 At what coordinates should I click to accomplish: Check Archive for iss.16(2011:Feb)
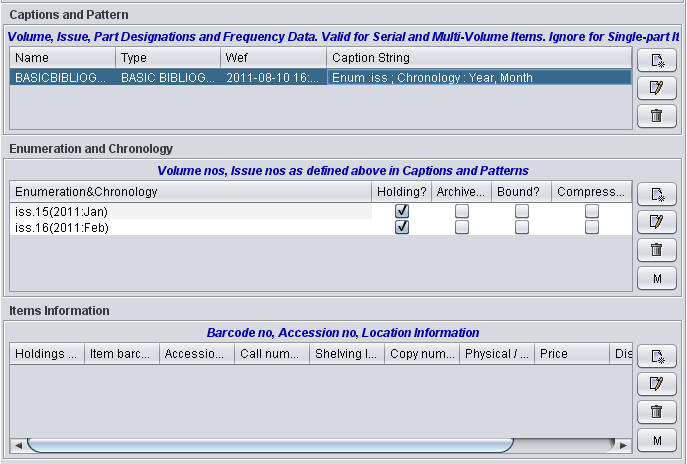coord(461,227)
